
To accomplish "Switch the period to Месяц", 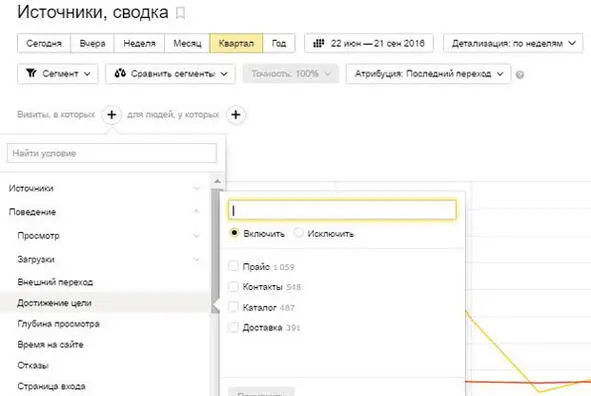I will pos(187,43).
